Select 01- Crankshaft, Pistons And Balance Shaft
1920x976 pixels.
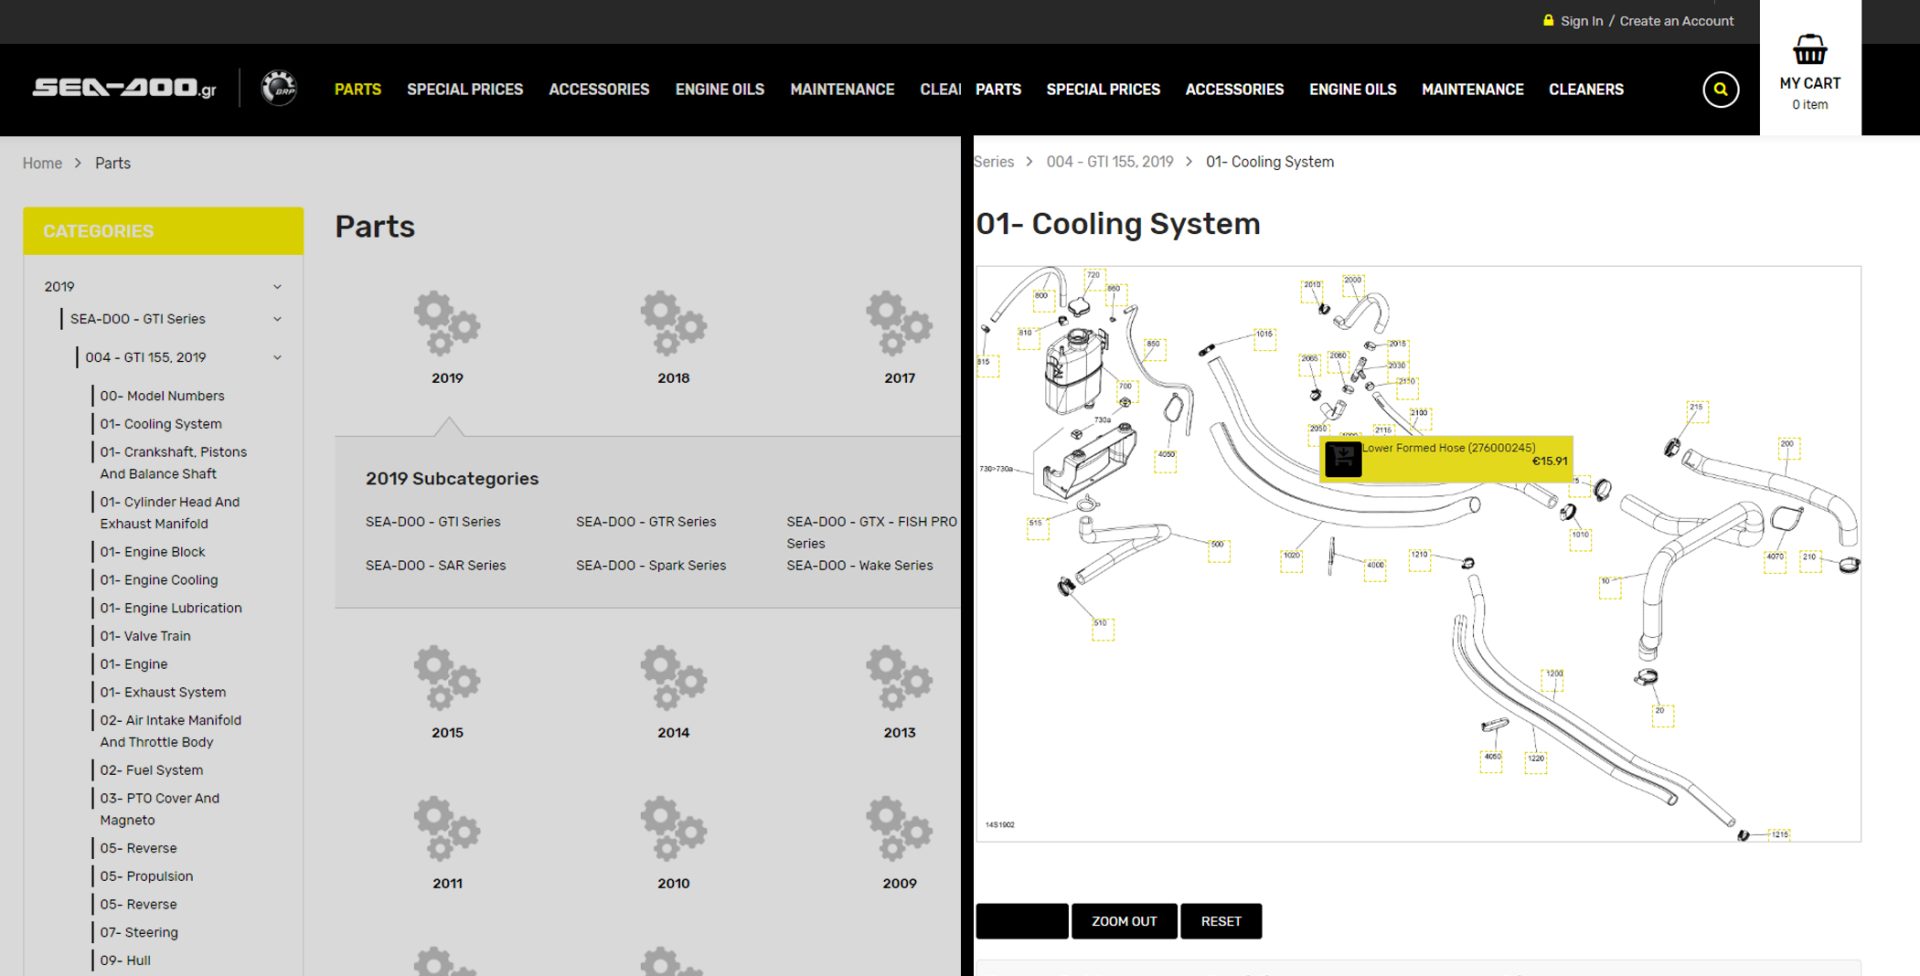point(173,463)
